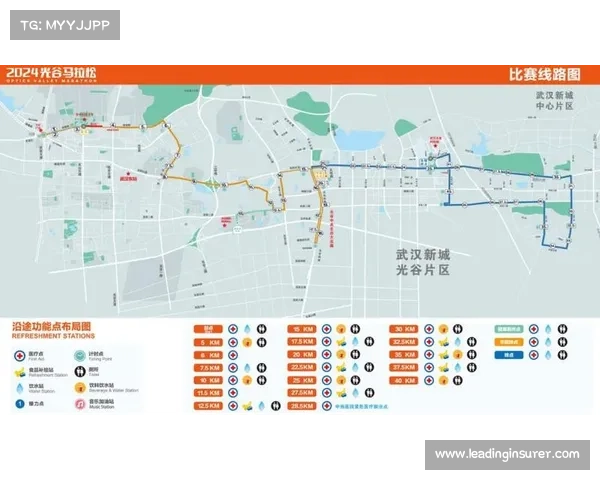Click the water drop icon in the start-point row
This screenshot has width=600, height=480.
click(247, 329)
